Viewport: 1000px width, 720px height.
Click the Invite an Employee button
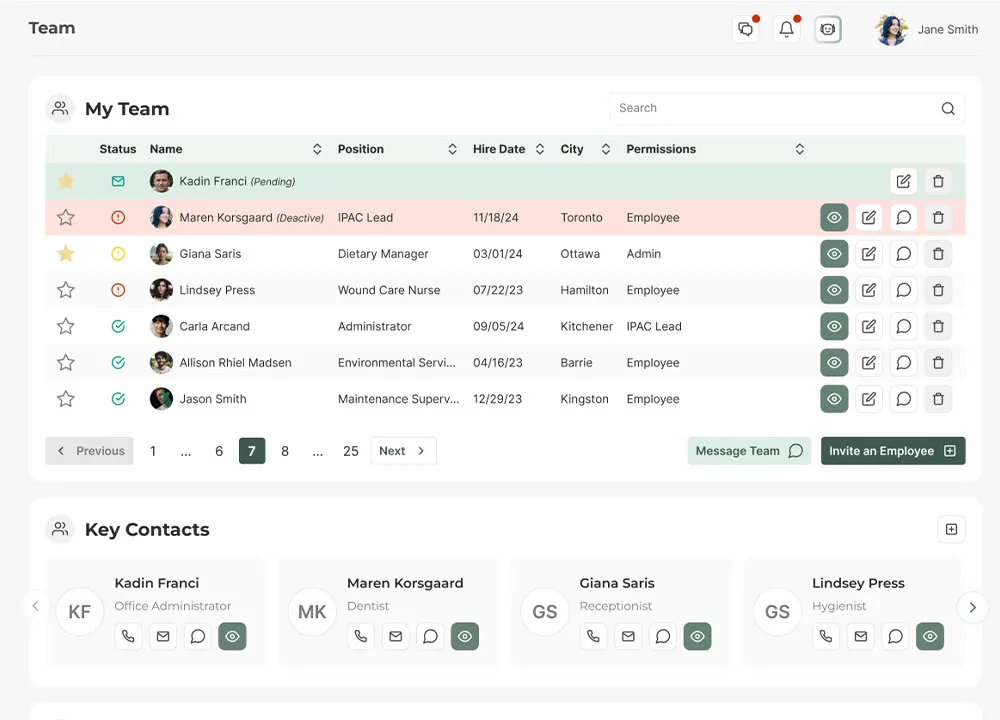[893, 451]
